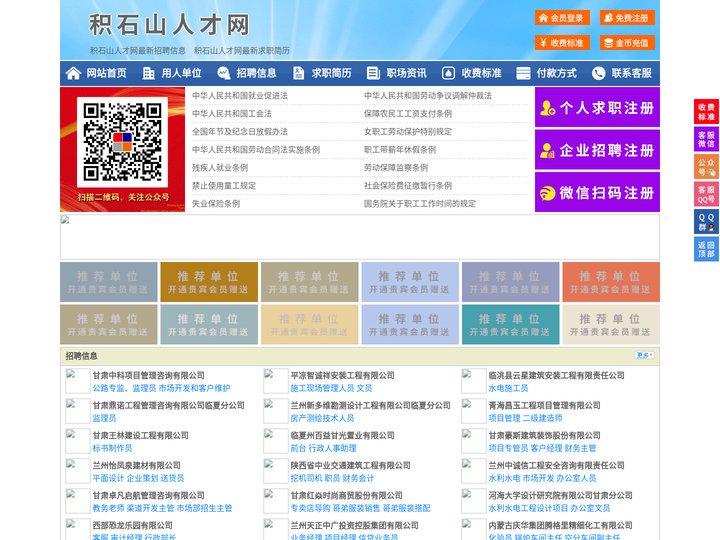The width and height of the screenshot is (720, 540).
Task: Open 失业保险条例 link
Action: [216, 203]
